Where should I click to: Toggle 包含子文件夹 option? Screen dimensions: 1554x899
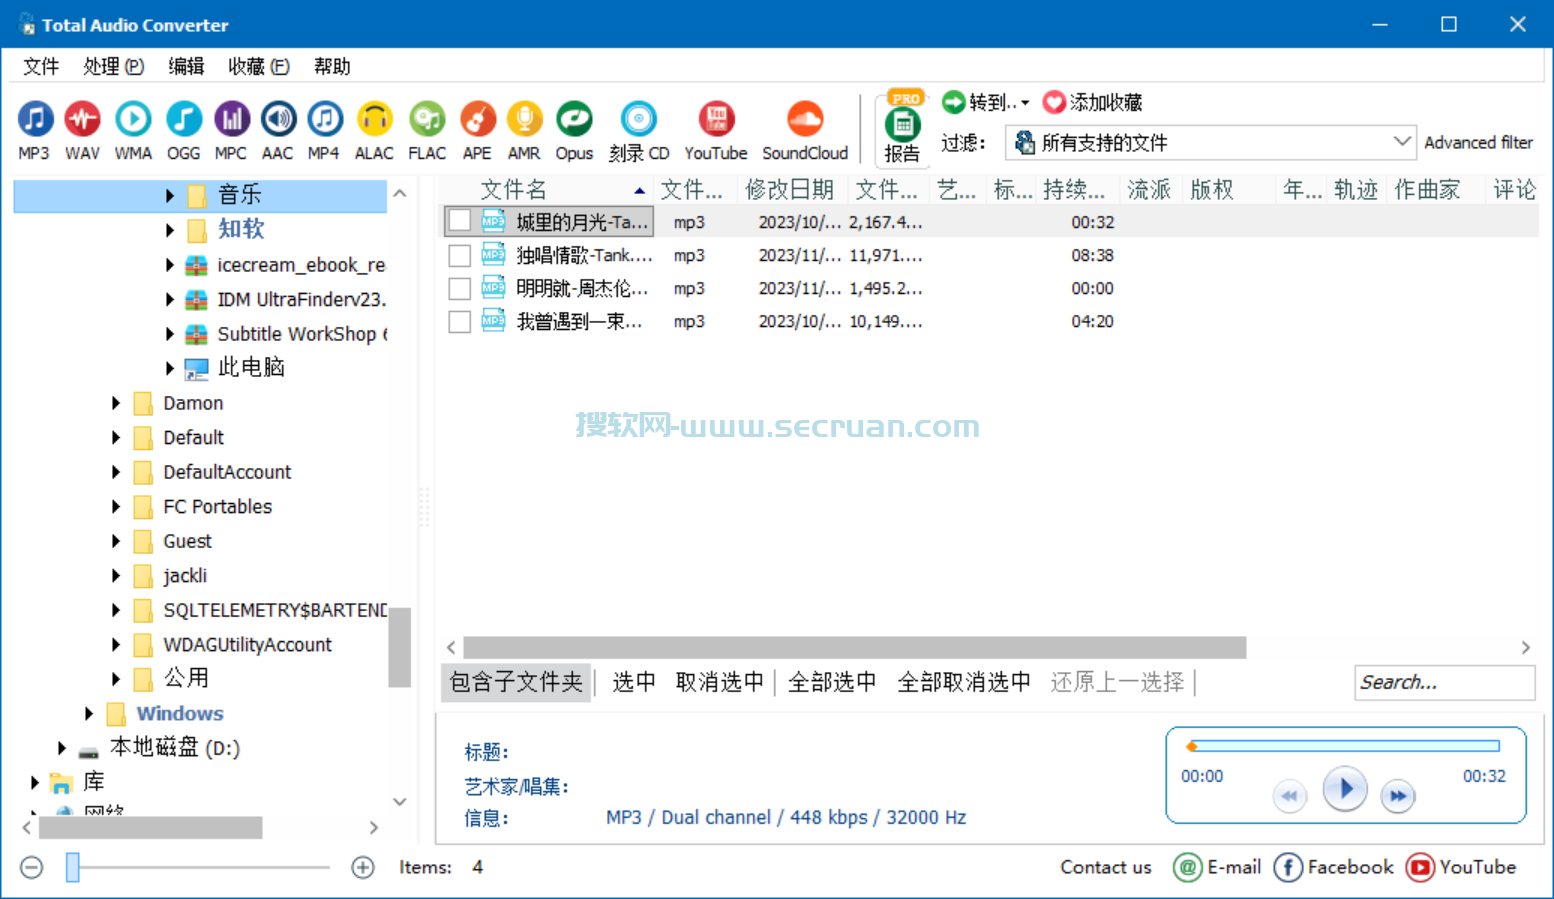click(516, 682)
